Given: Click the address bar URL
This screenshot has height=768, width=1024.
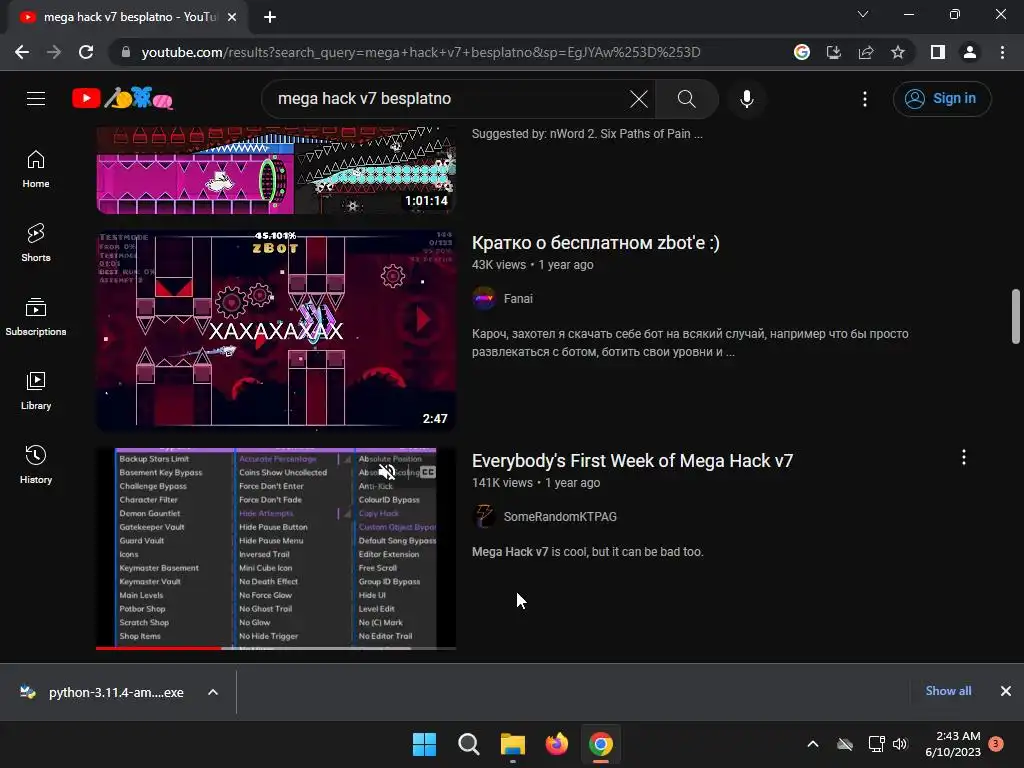Looking at the screenshot, I should pos(421,52).
